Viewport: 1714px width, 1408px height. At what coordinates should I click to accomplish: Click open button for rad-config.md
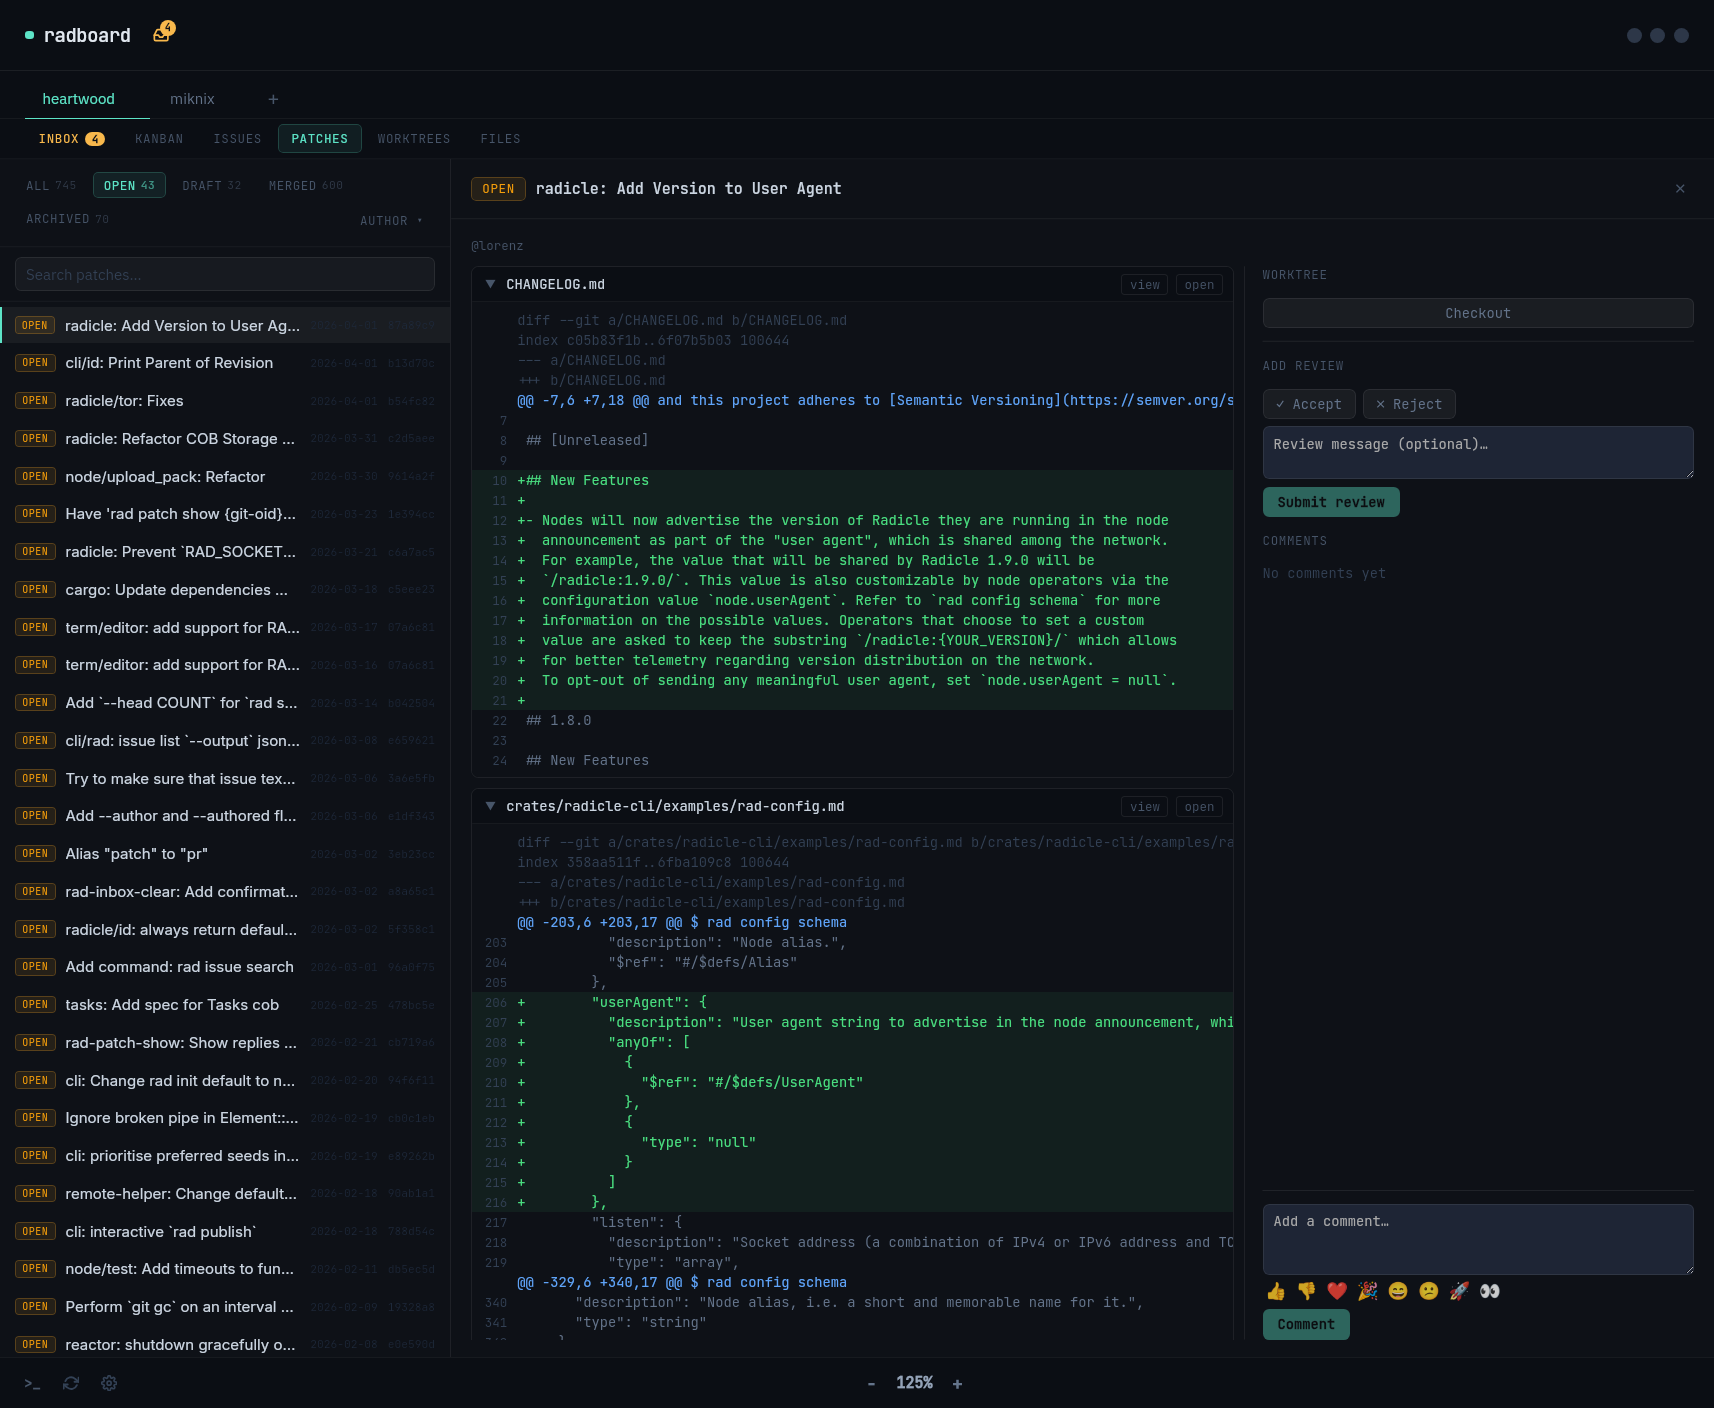coord(1199,807)
